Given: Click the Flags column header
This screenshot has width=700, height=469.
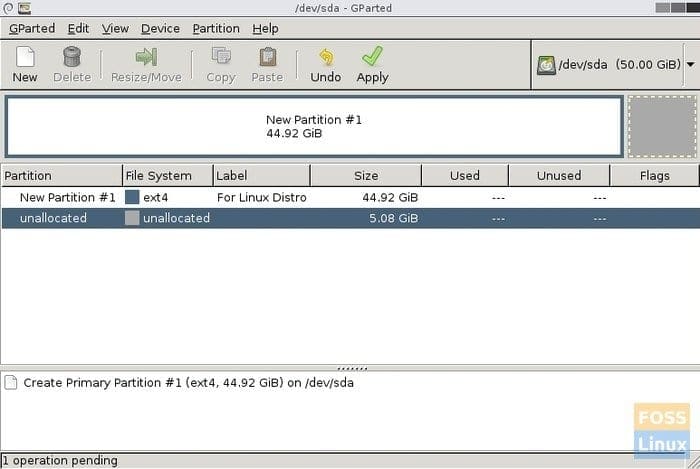Looking at the screenshot, I should click(654, 175).
